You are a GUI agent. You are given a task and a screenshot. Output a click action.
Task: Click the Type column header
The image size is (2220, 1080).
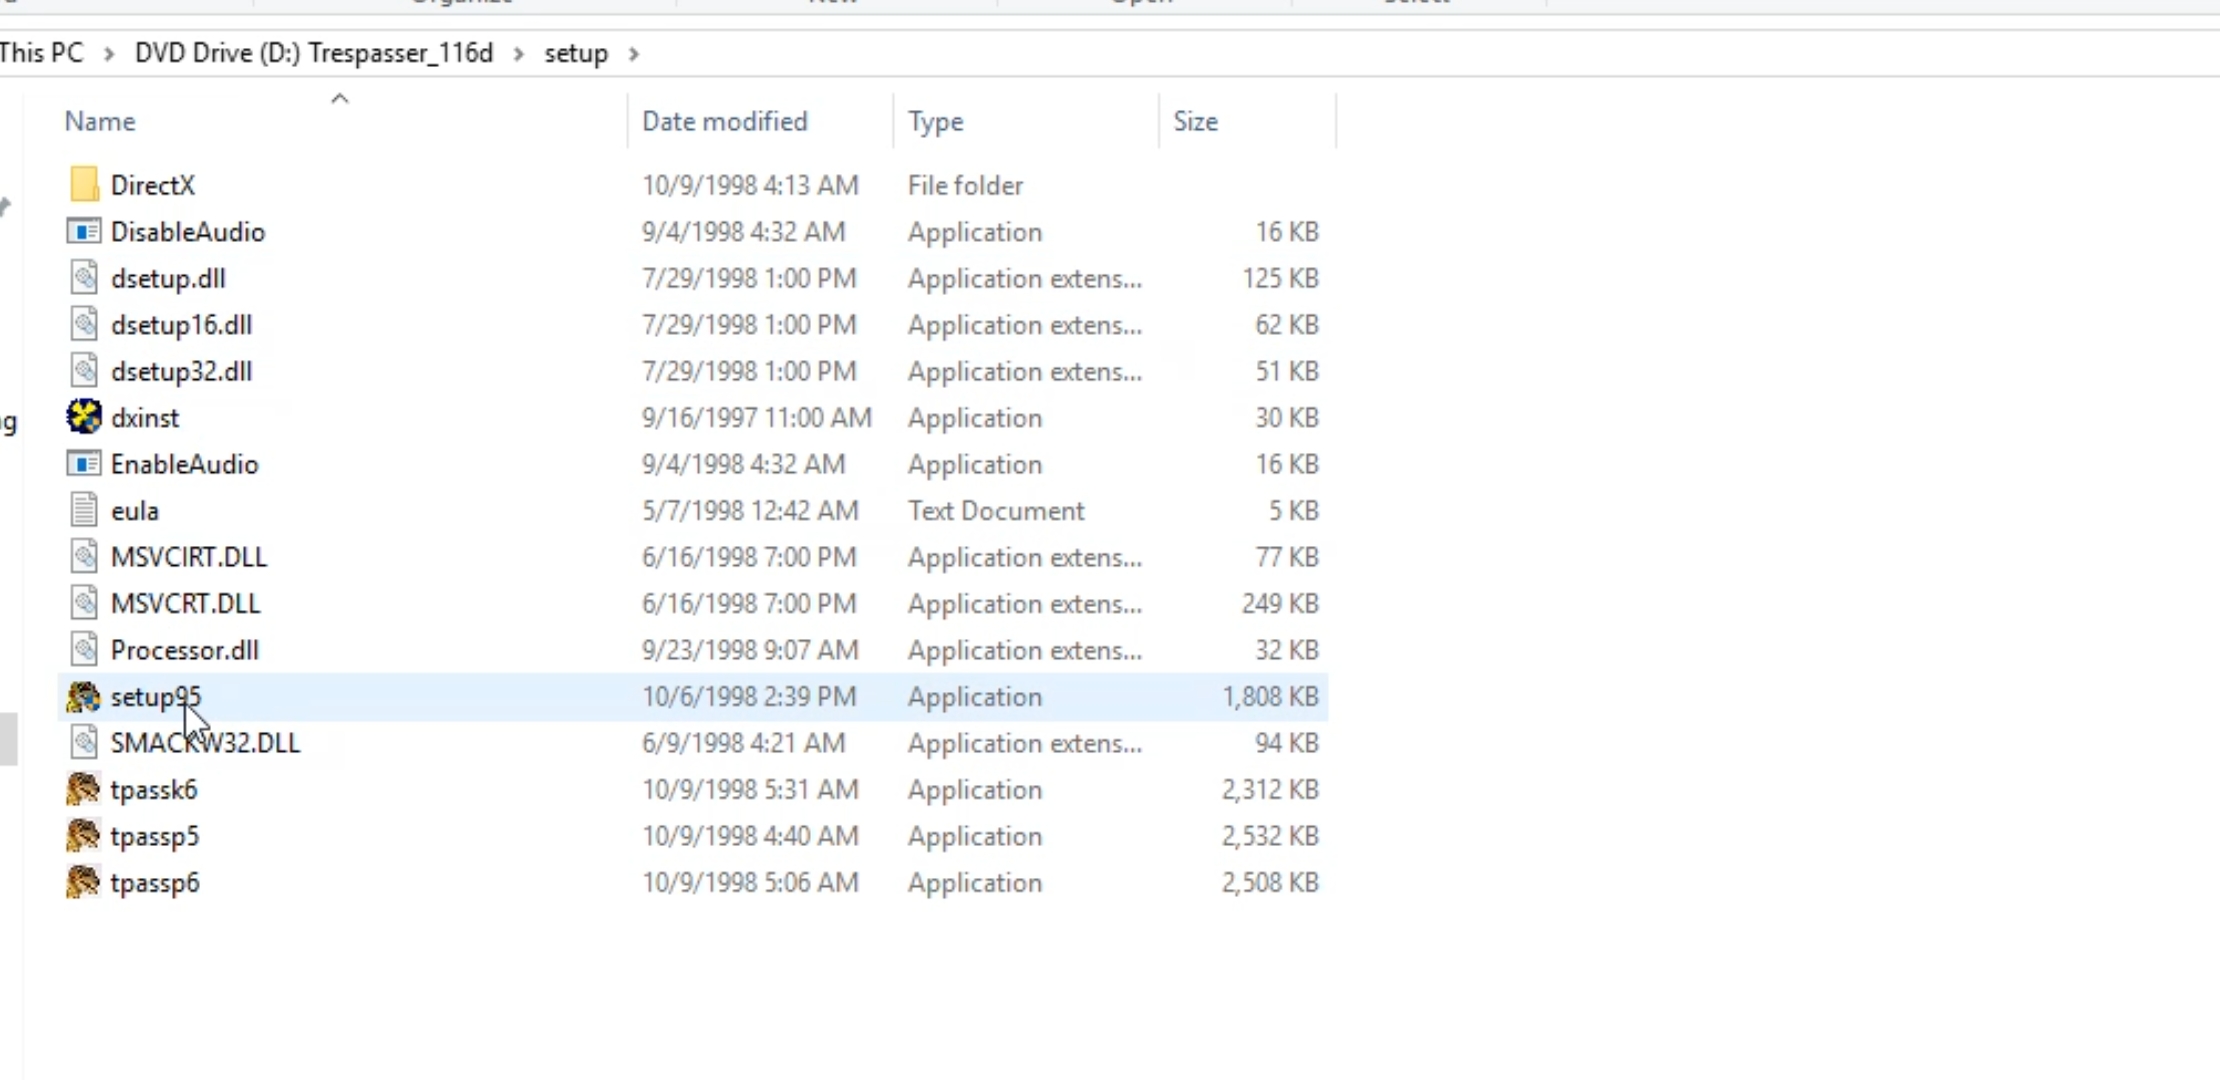point(935,121)
